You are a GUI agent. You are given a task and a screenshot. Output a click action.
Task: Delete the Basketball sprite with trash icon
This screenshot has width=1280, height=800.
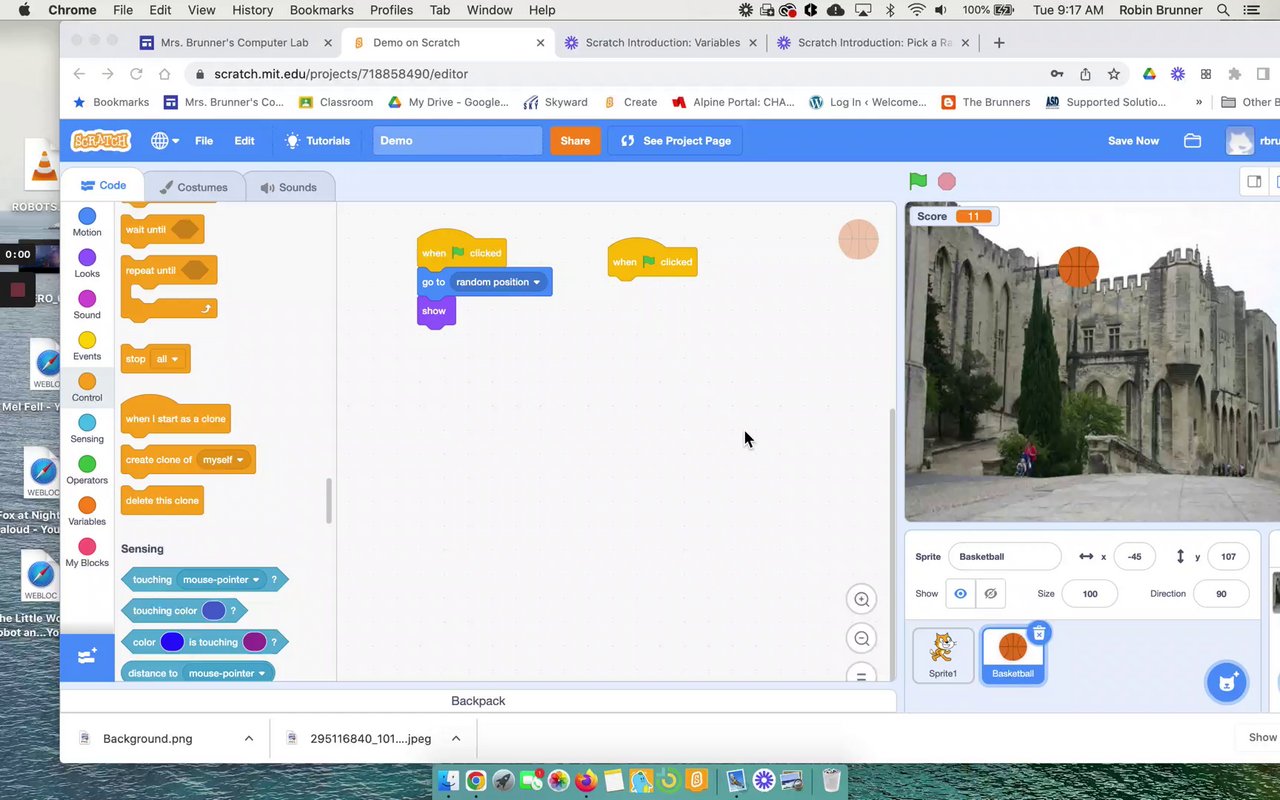coord(1039,633)
